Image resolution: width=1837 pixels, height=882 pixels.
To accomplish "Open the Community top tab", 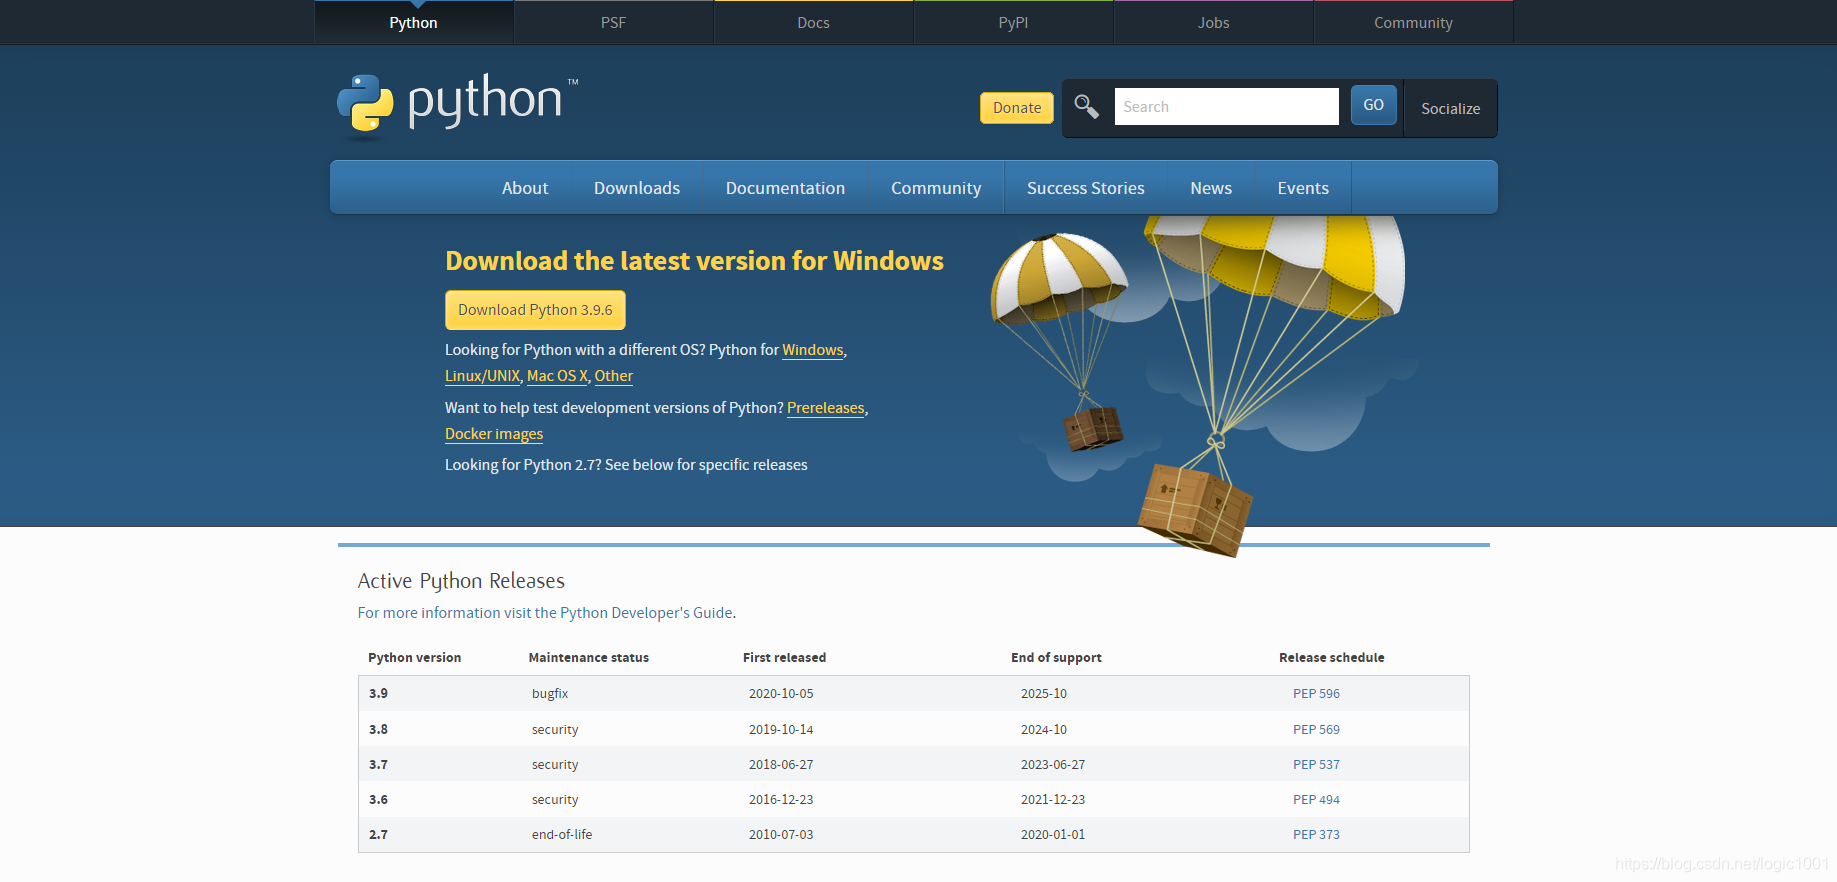I will [1413, 22].
